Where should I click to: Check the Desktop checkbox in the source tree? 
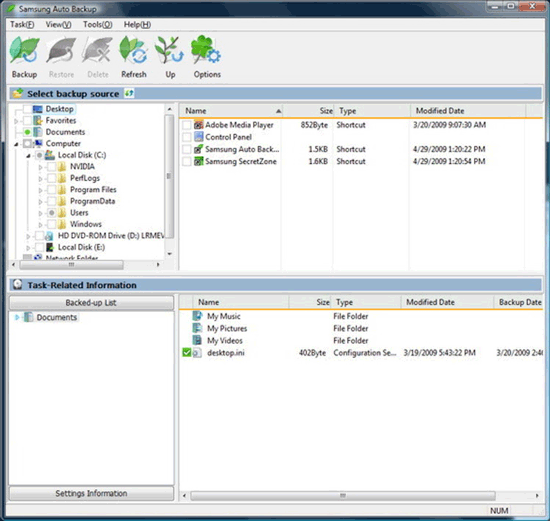(27, 109)
